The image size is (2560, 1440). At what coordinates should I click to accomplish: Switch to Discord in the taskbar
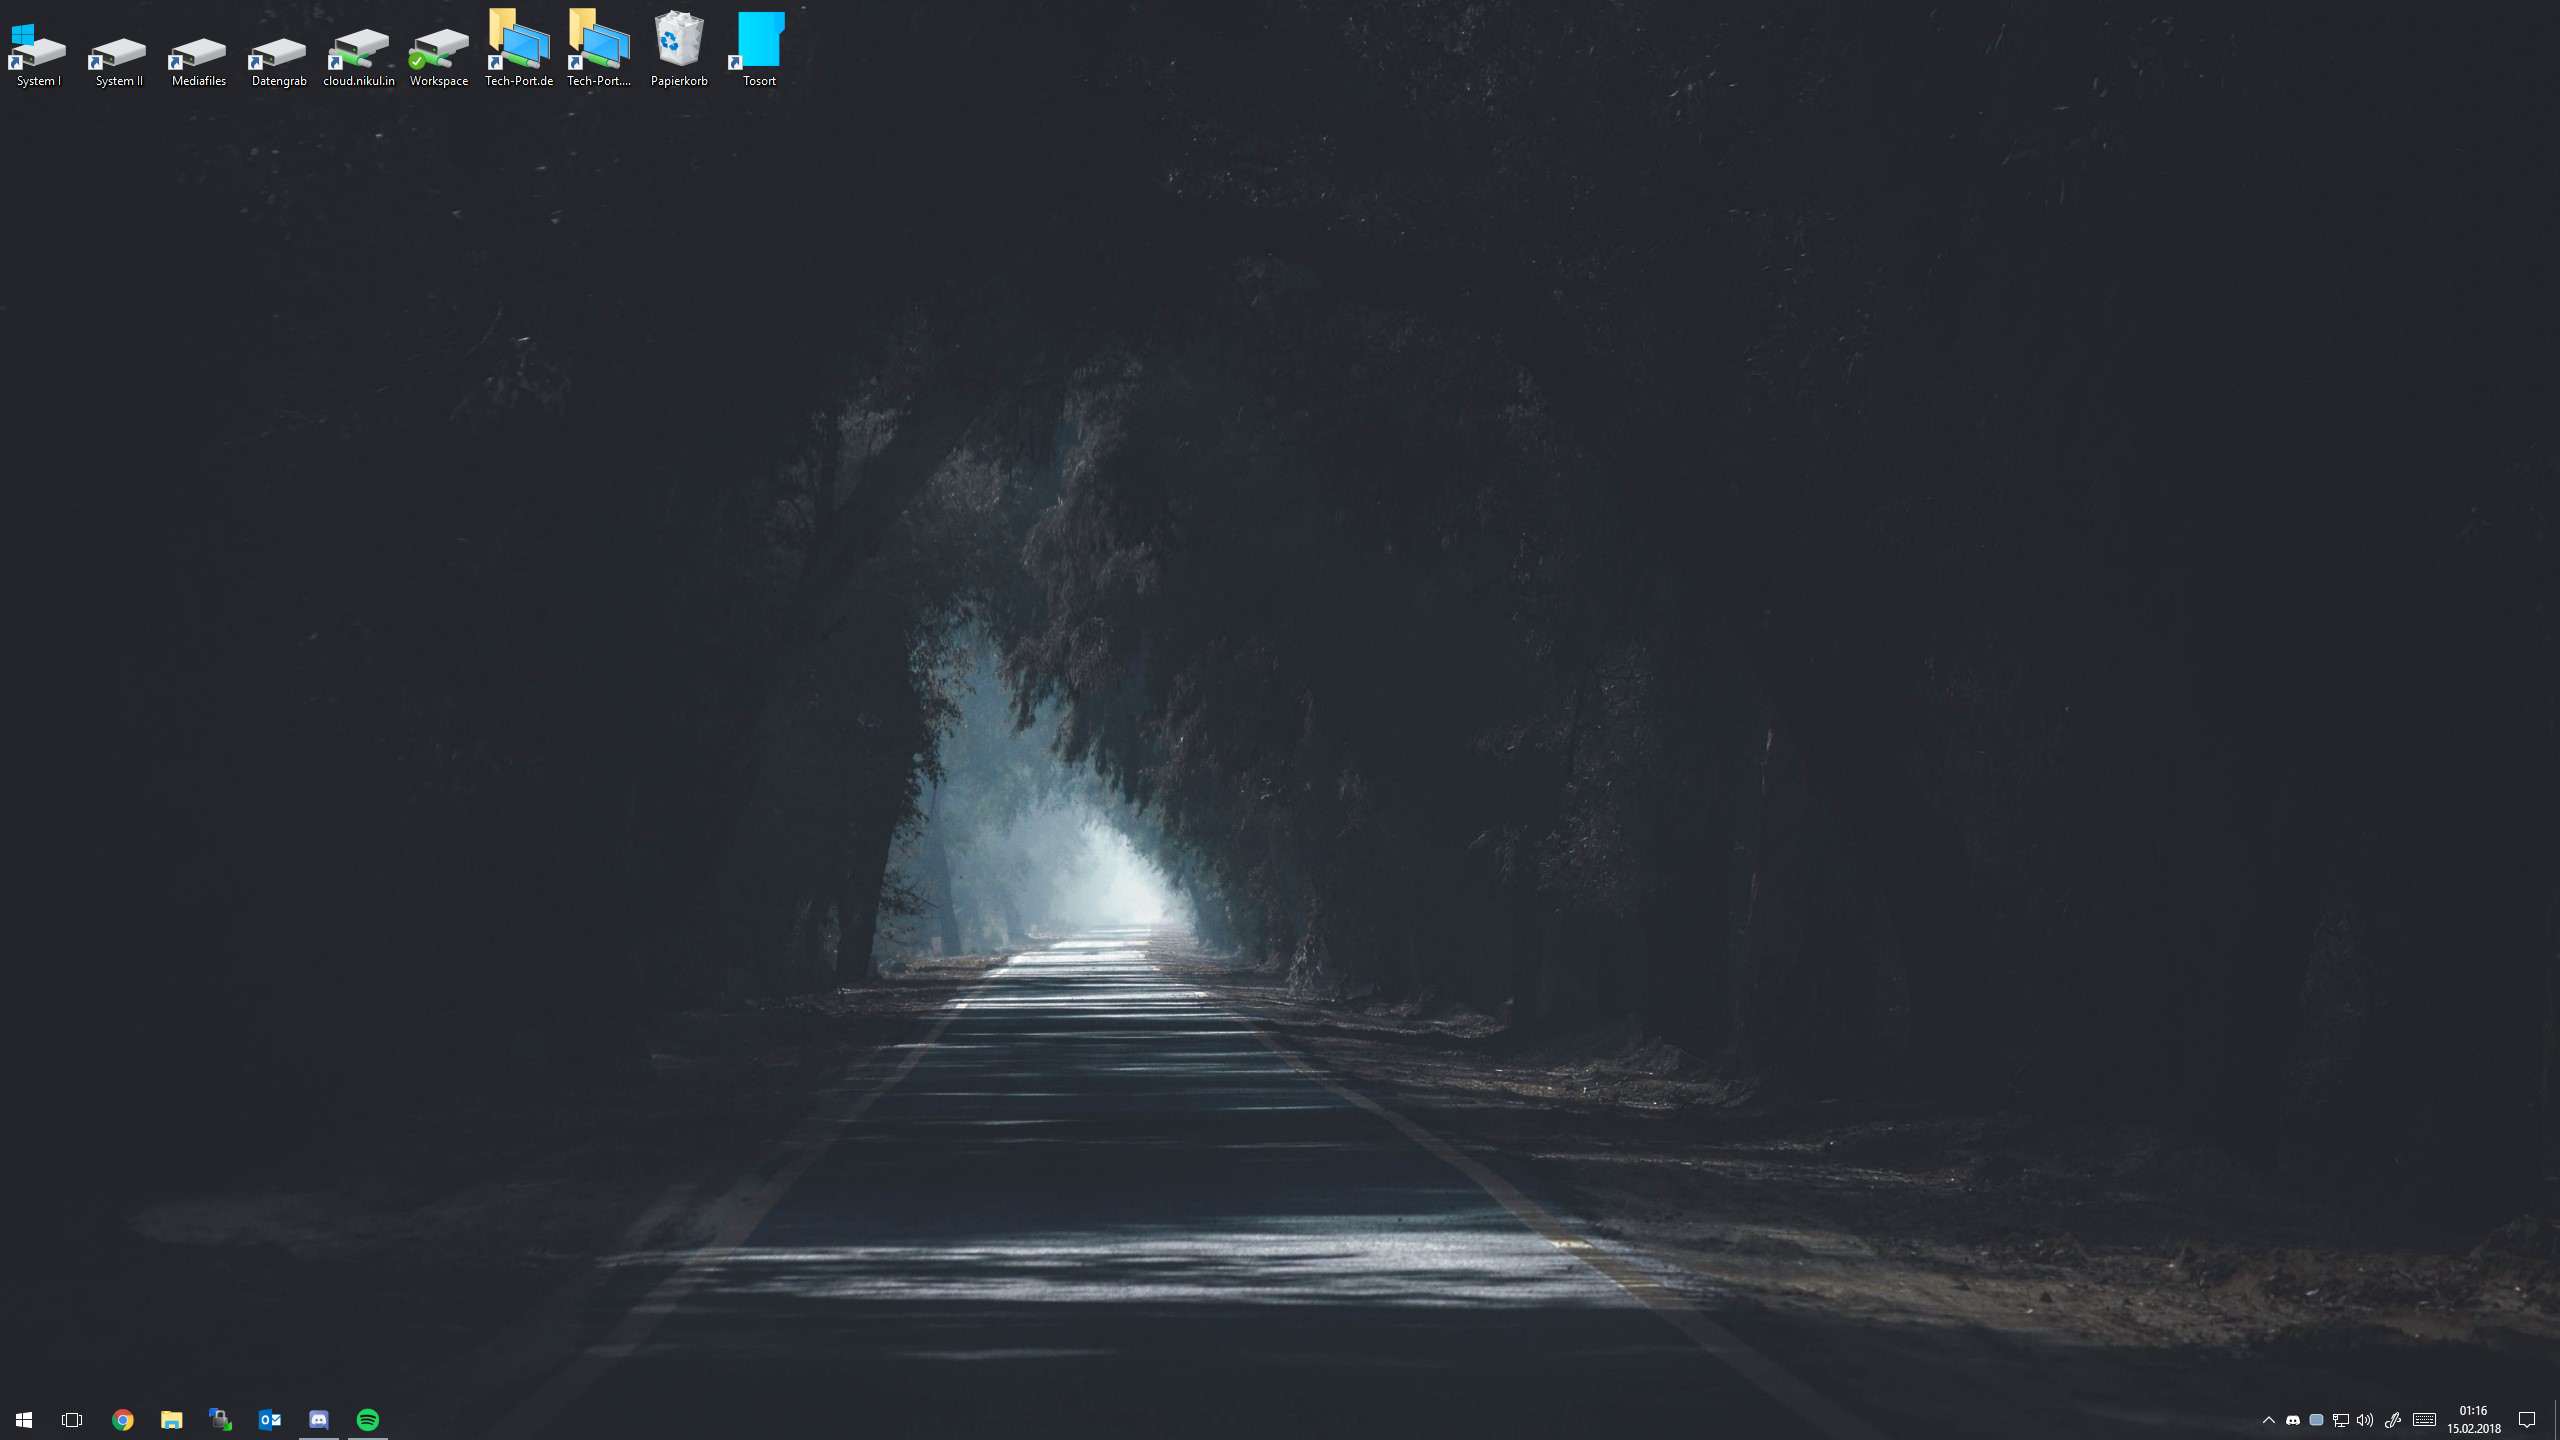pos(319,1420)
